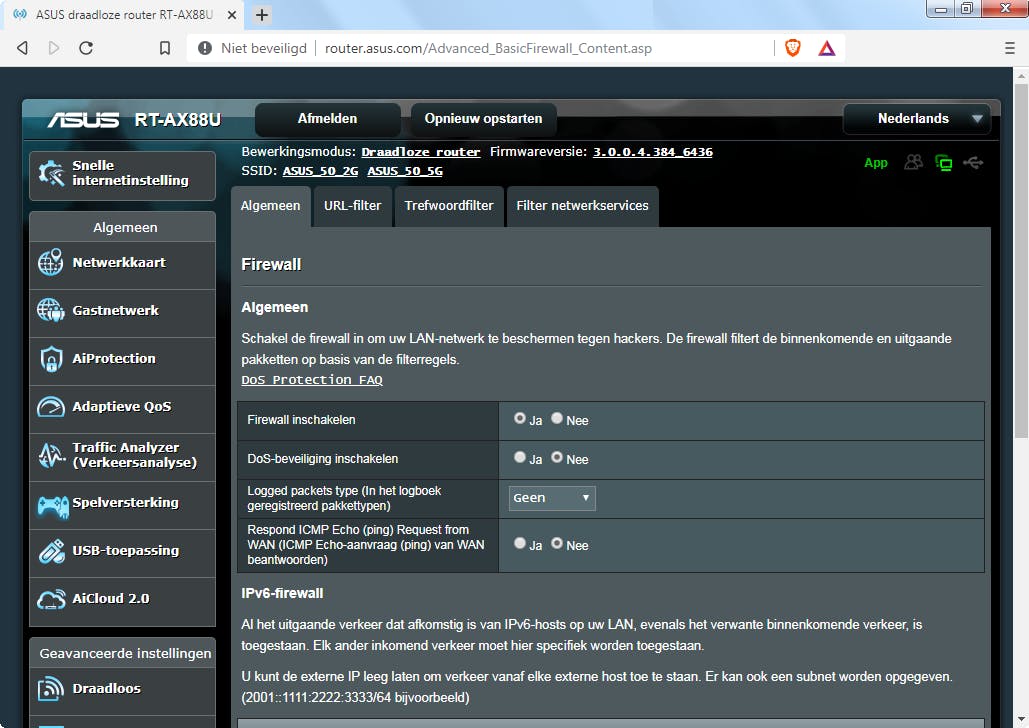The width and height of the screenshot is (1029, 728).
Task: Open AiProtection menu item
Action: coord(123,359)
